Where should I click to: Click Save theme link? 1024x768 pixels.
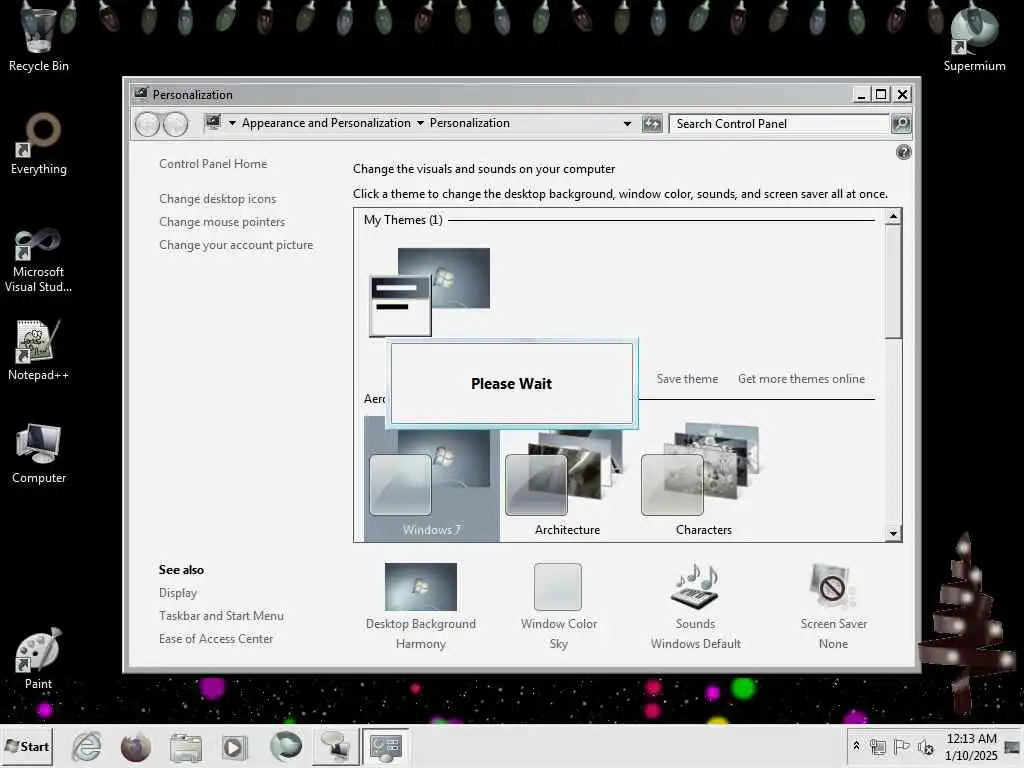(687, 379)
